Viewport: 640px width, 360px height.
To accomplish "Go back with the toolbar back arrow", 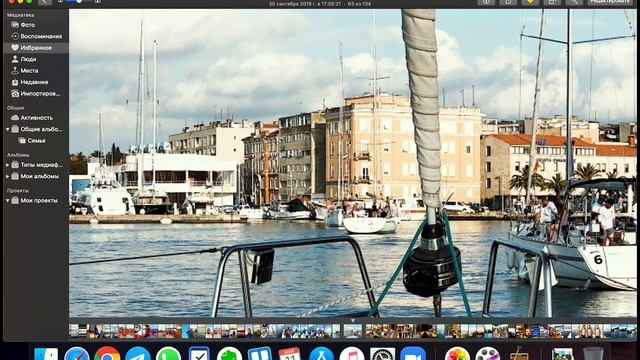I will pyautogui.click(x=44, y=2).
